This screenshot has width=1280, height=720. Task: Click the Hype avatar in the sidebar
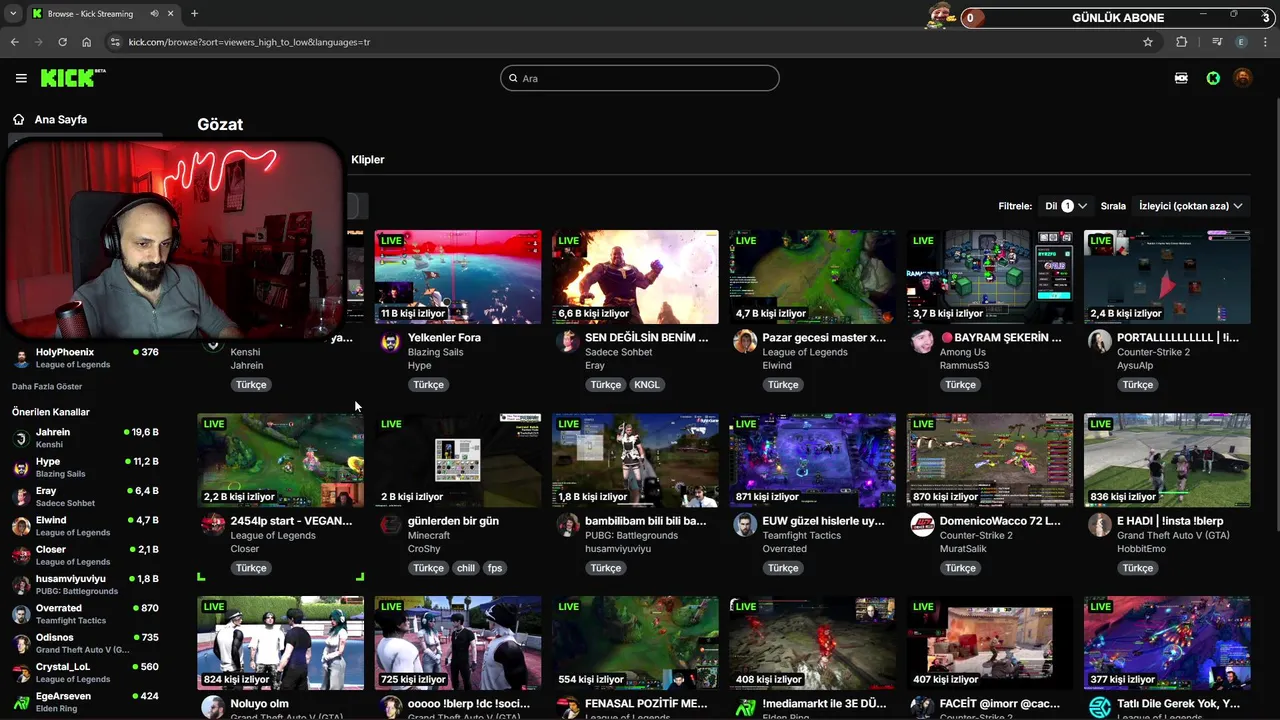[x=21, y=468]
